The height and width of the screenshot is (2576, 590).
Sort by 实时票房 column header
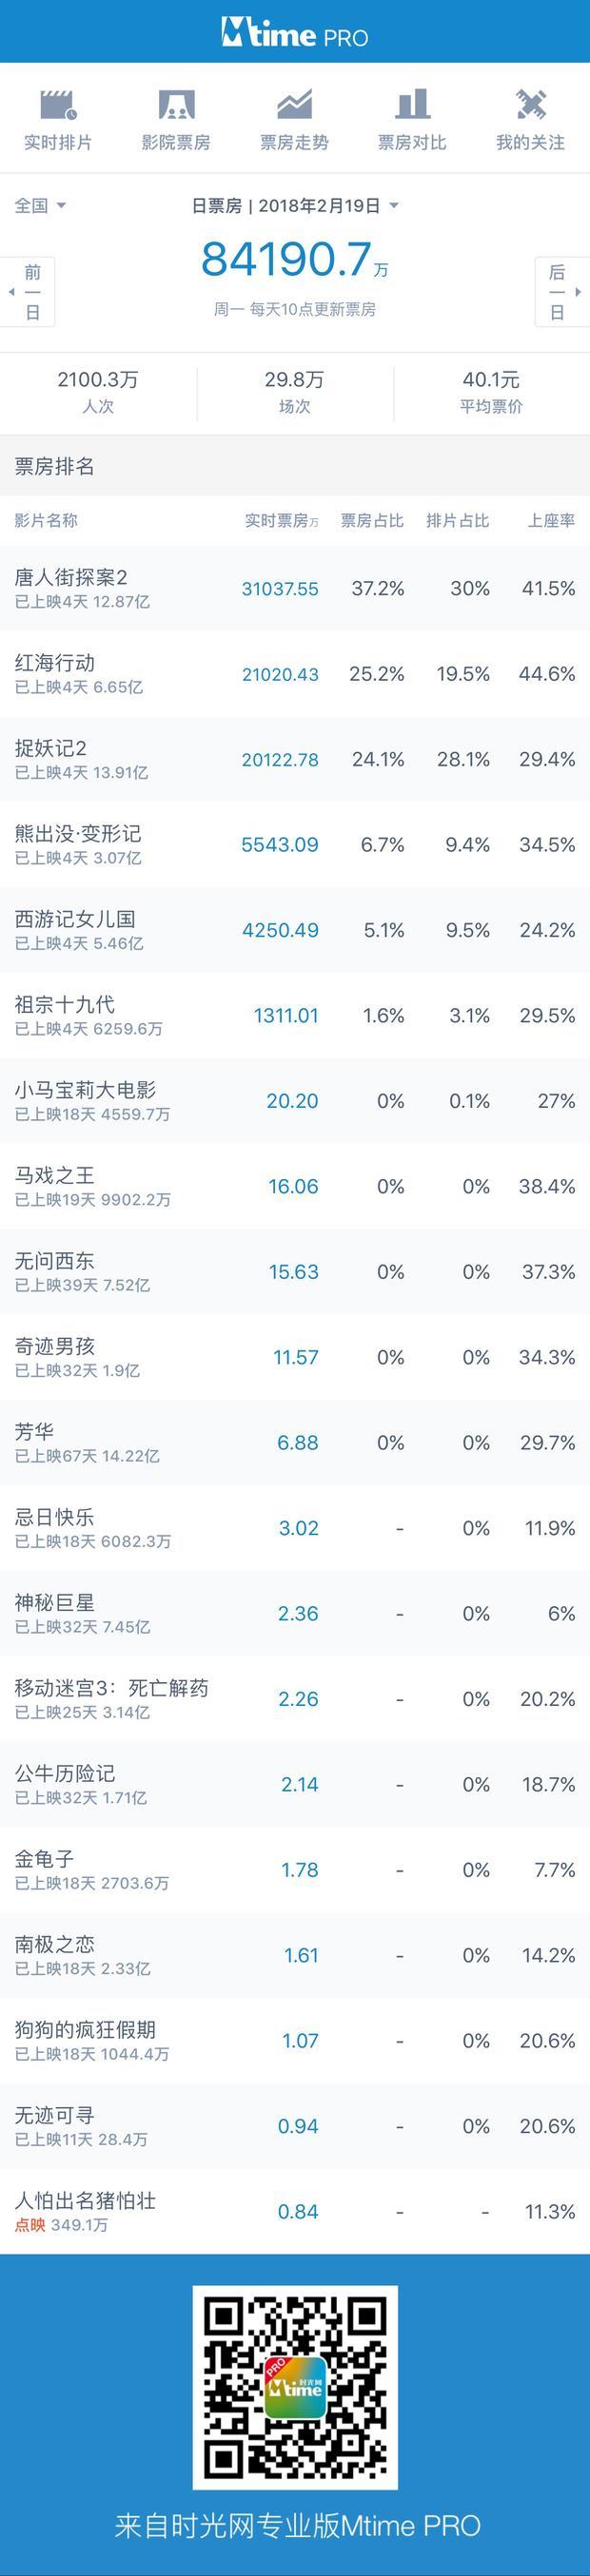(282, 520)
